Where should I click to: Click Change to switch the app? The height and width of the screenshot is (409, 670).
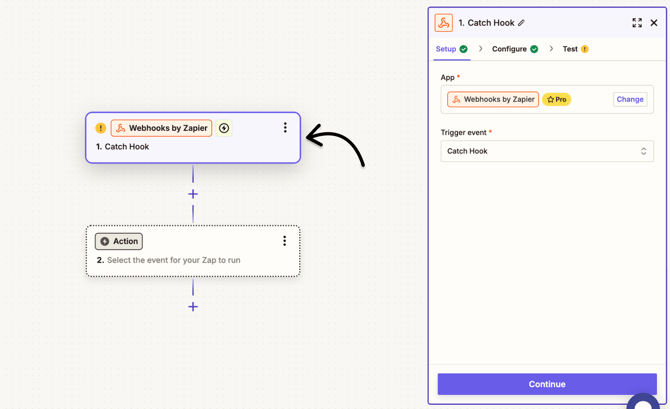point(630,99)
